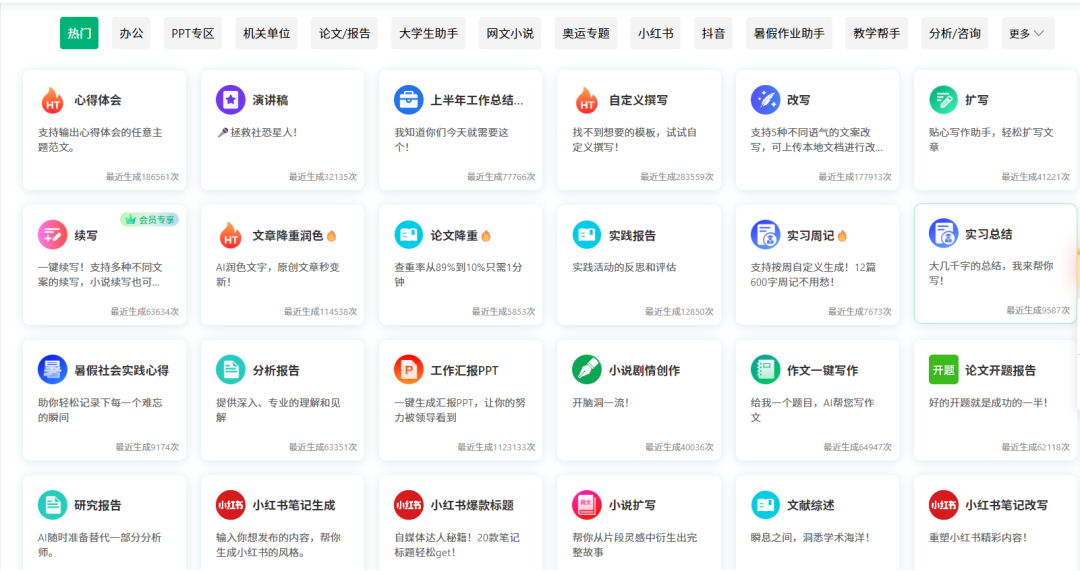Click the text 最近生成1123133次

[x=497, y=447]
